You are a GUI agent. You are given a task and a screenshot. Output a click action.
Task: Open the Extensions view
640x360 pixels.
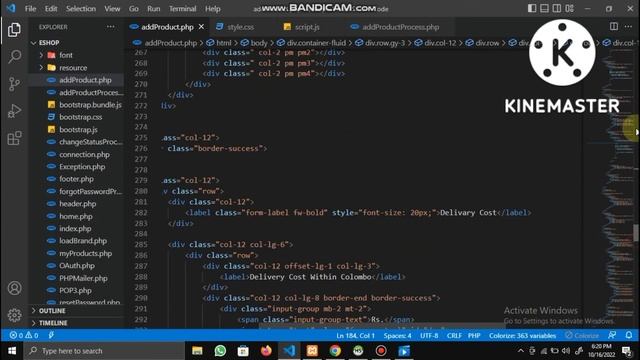[14, 138]
